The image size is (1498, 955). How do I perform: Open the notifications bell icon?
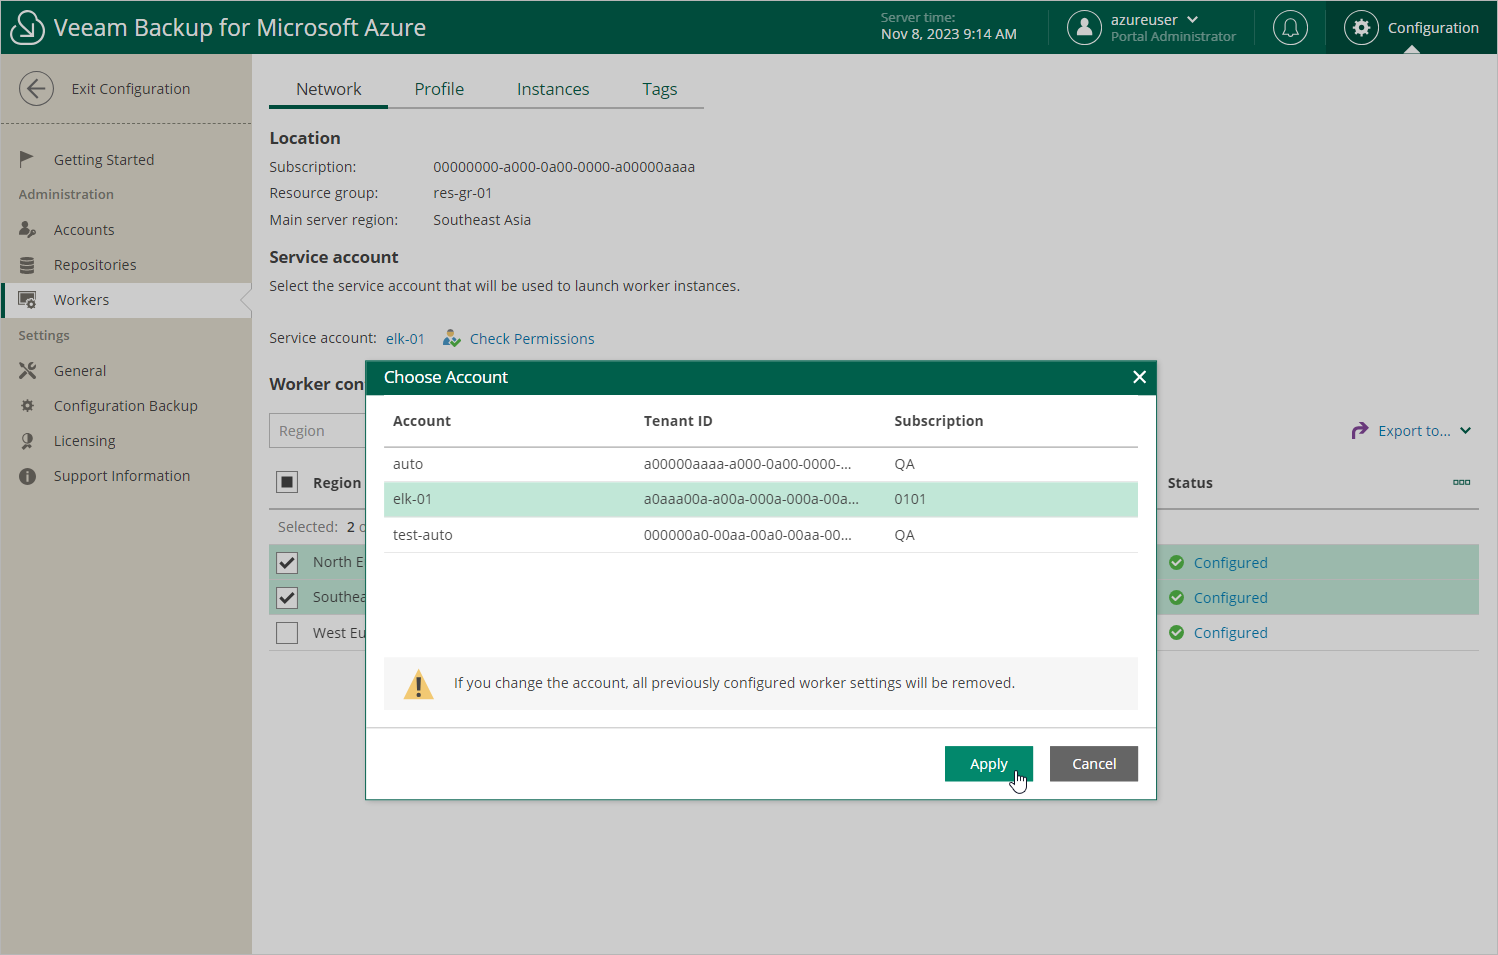(x=1290, y=28)
